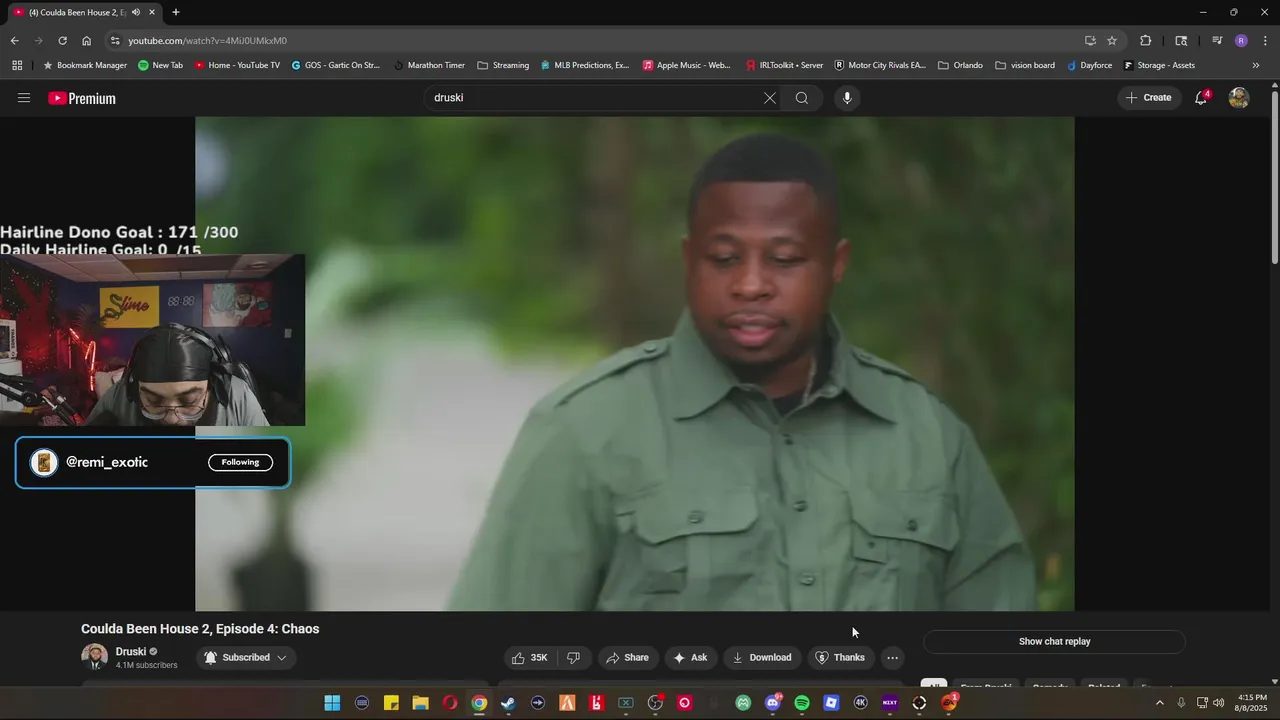This screenshot has width=1280, height=720.
Task: Send Thanks to the creator
Action: pyautogui.click(x=840, y=657)
